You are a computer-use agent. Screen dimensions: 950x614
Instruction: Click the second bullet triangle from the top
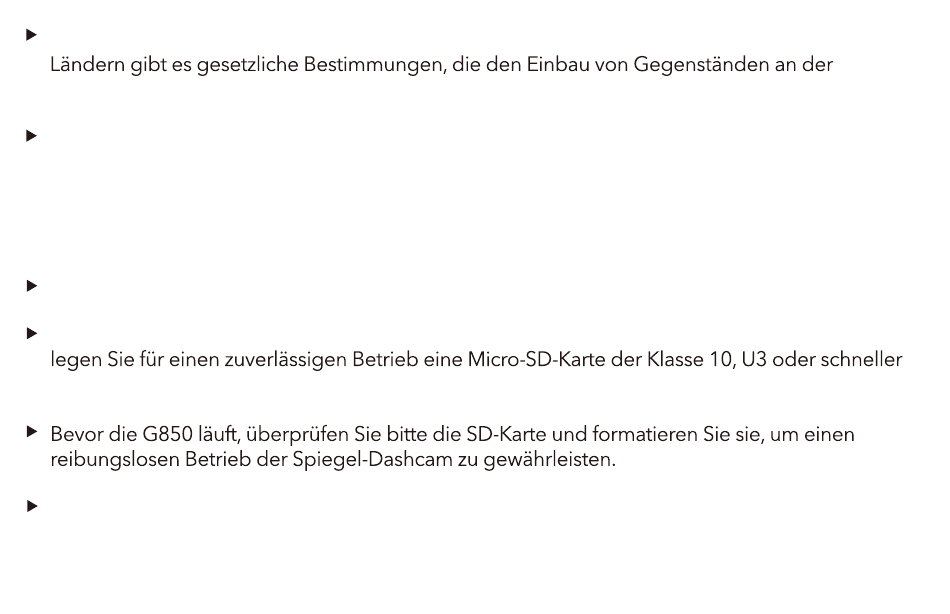tap(32, 136)
